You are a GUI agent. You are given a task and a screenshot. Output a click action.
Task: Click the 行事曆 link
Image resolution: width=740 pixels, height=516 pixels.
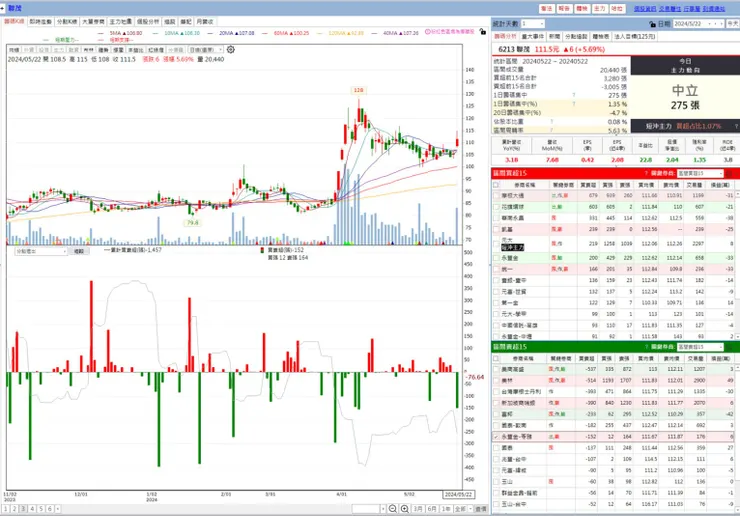[x=691, y=8]
